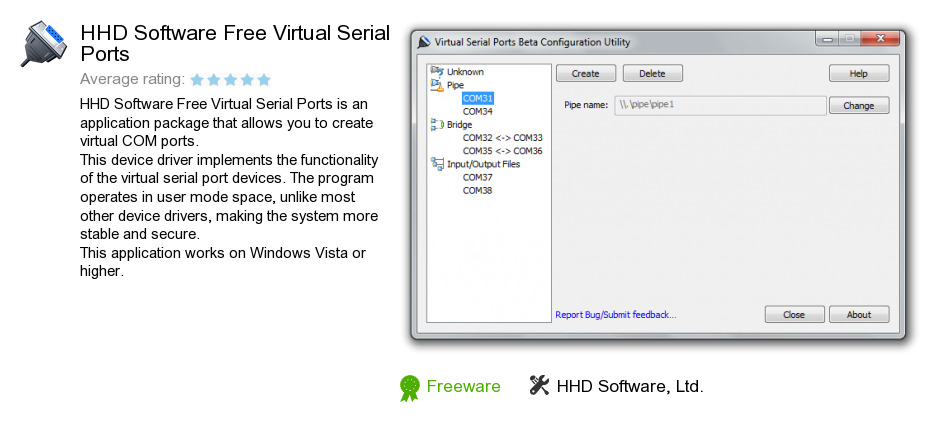Click the Bridge category icon in tree
This screenshot has width=940, height=432.
click(437, 125)
